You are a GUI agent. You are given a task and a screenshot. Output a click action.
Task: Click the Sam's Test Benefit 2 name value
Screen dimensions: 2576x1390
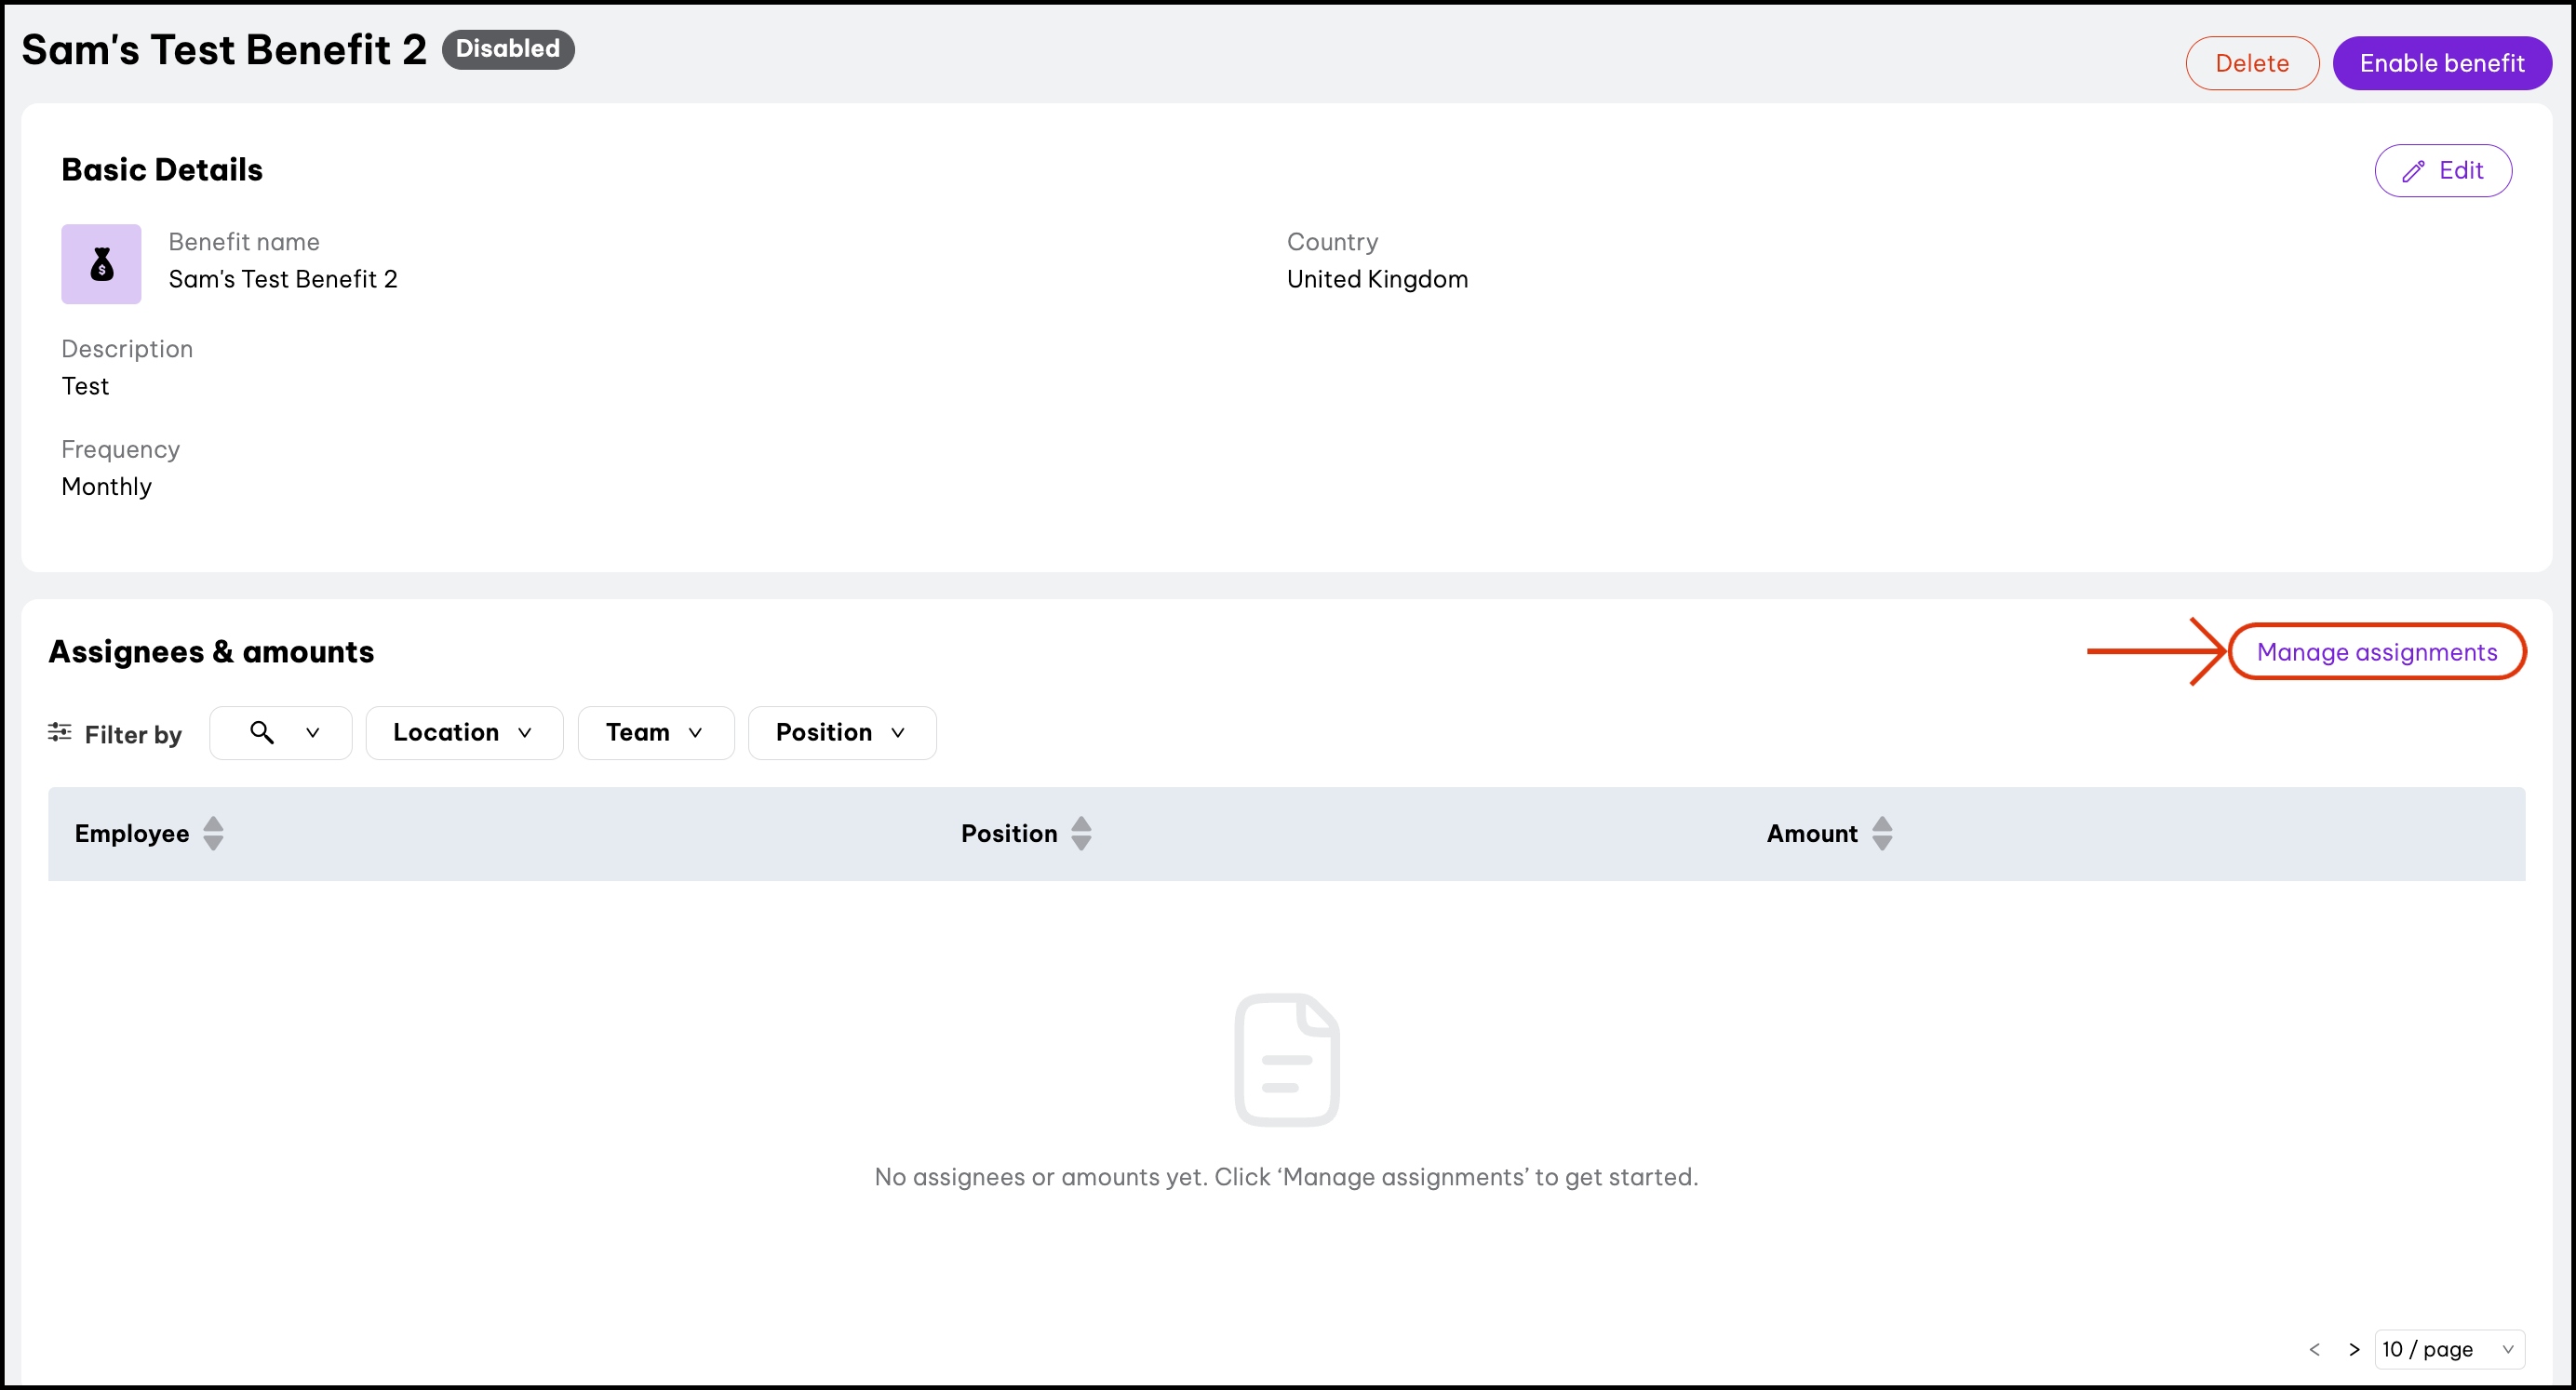tap(283, 279)
